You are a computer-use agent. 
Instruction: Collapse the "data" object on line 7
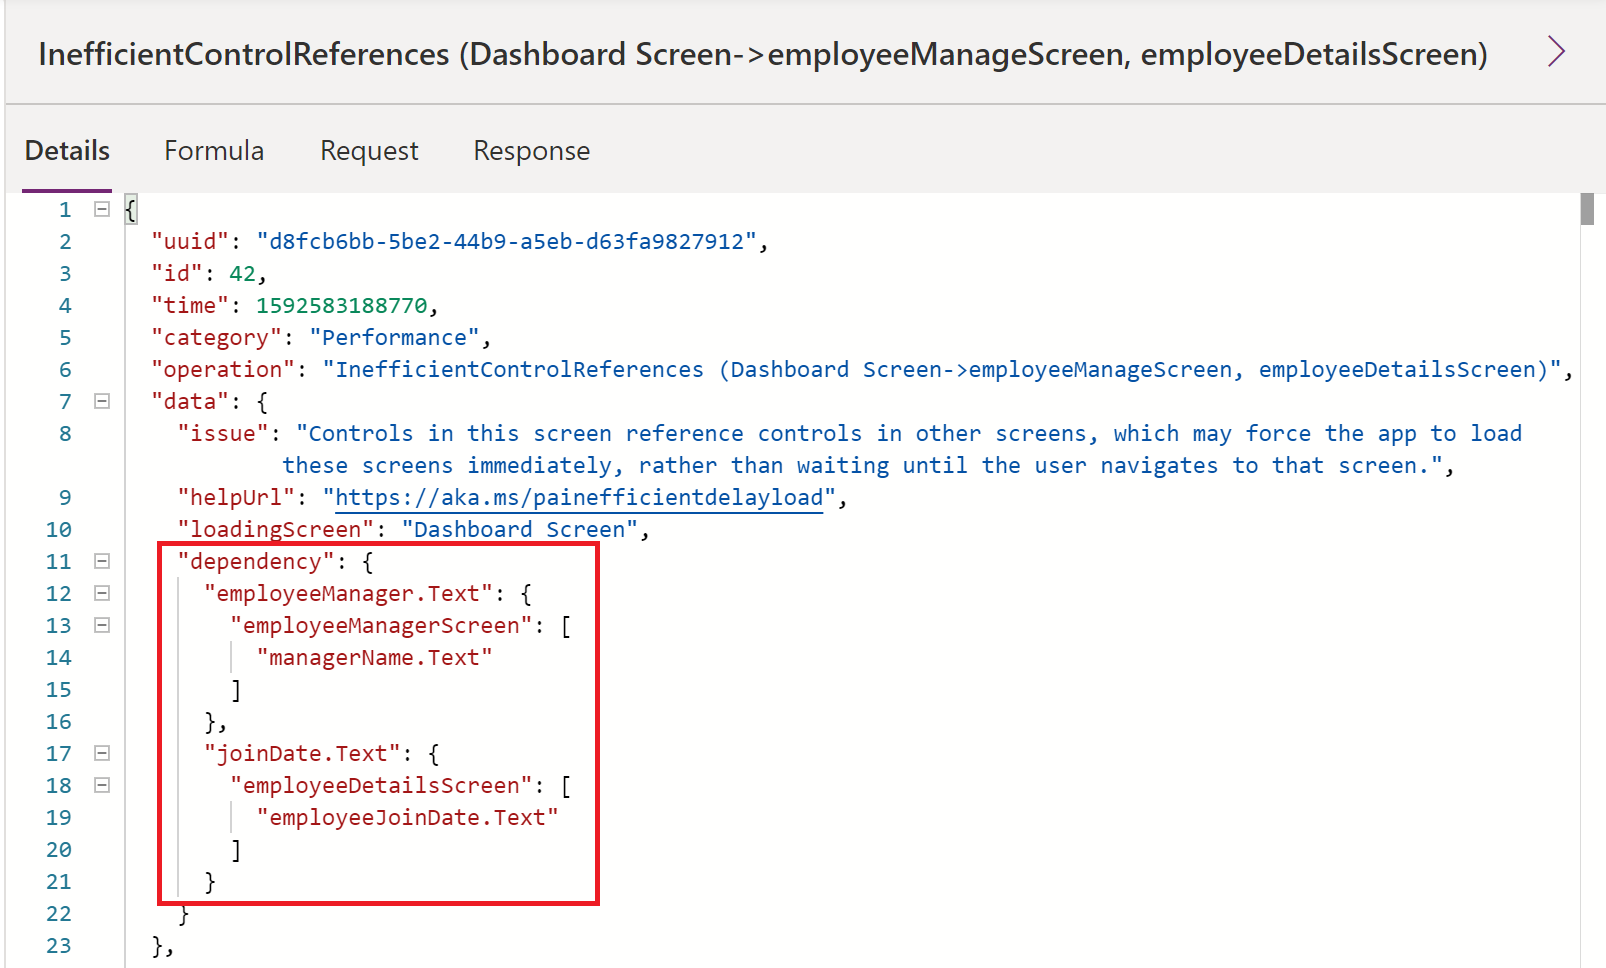click(x=102, y=401)
